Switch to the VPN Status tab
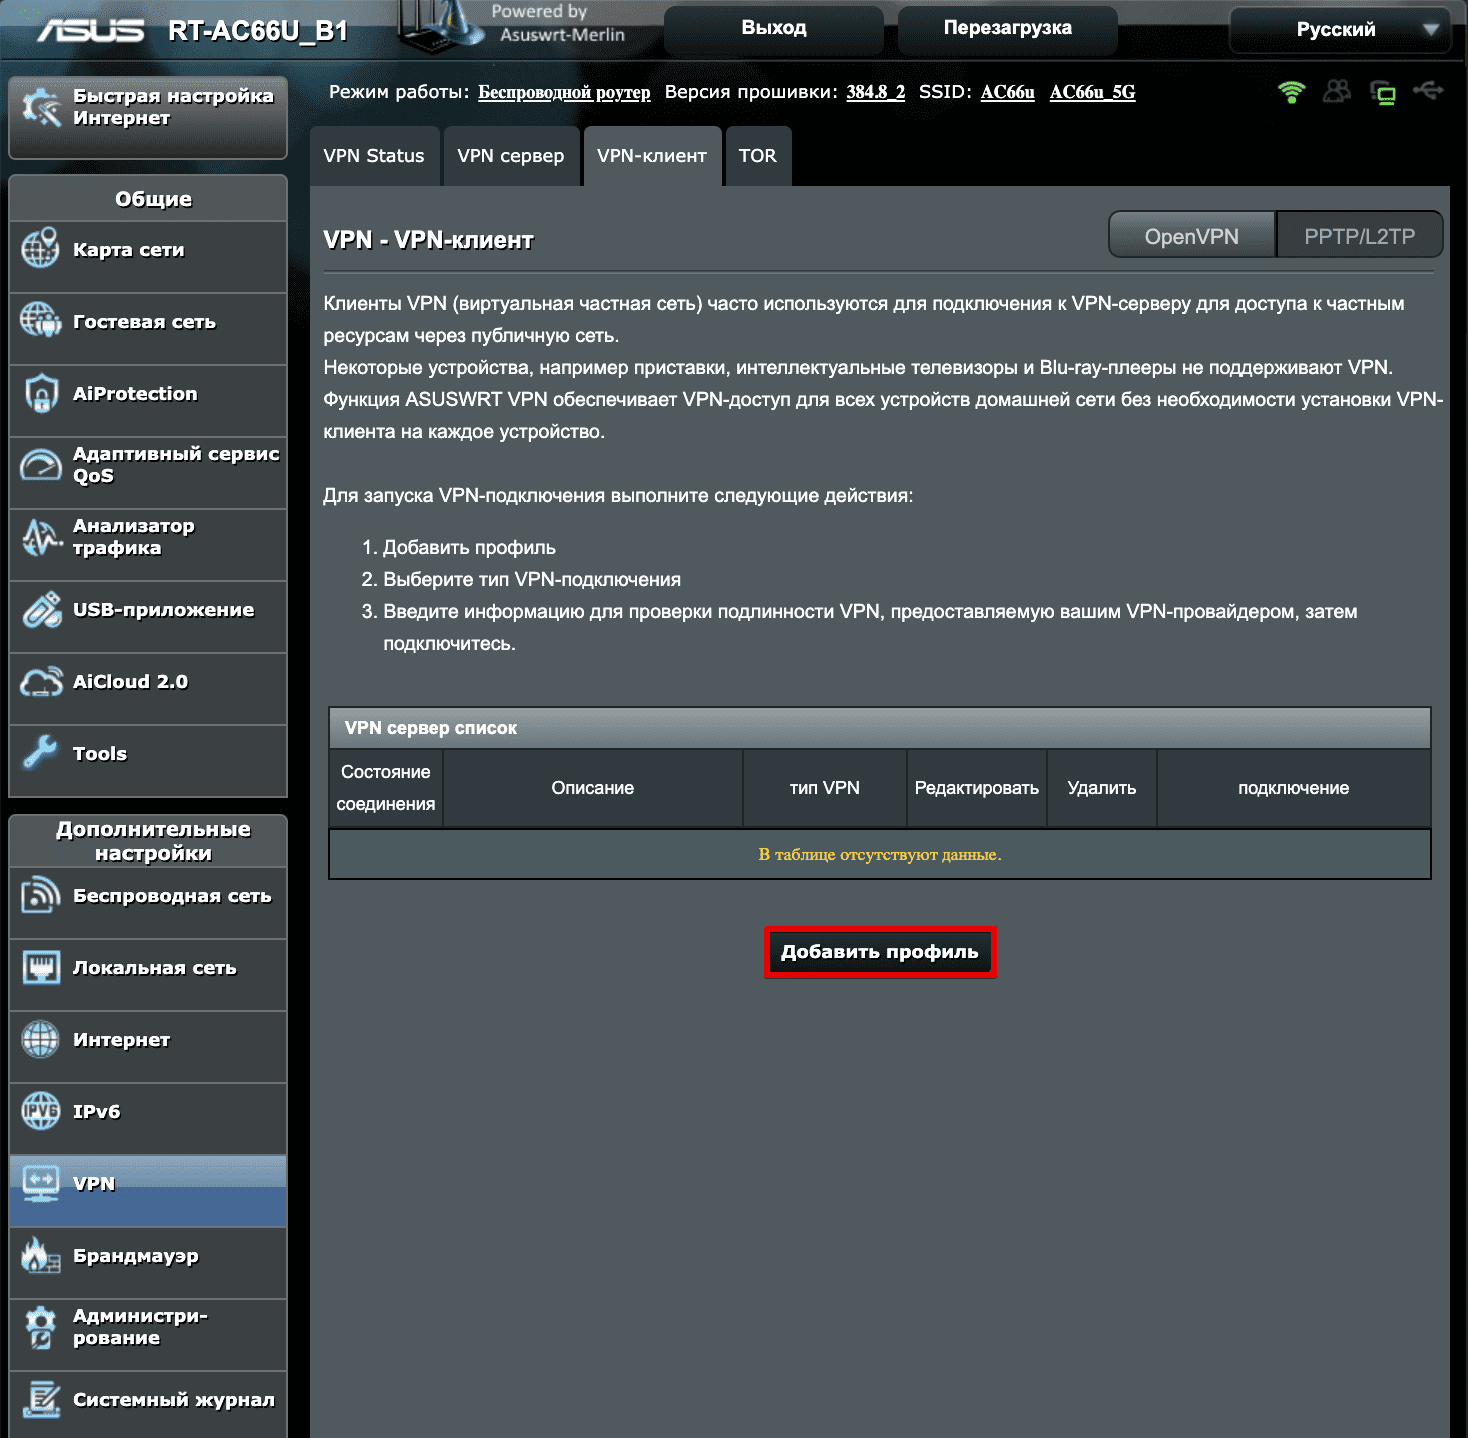1468x1438 pixels. tap(374, 156)
